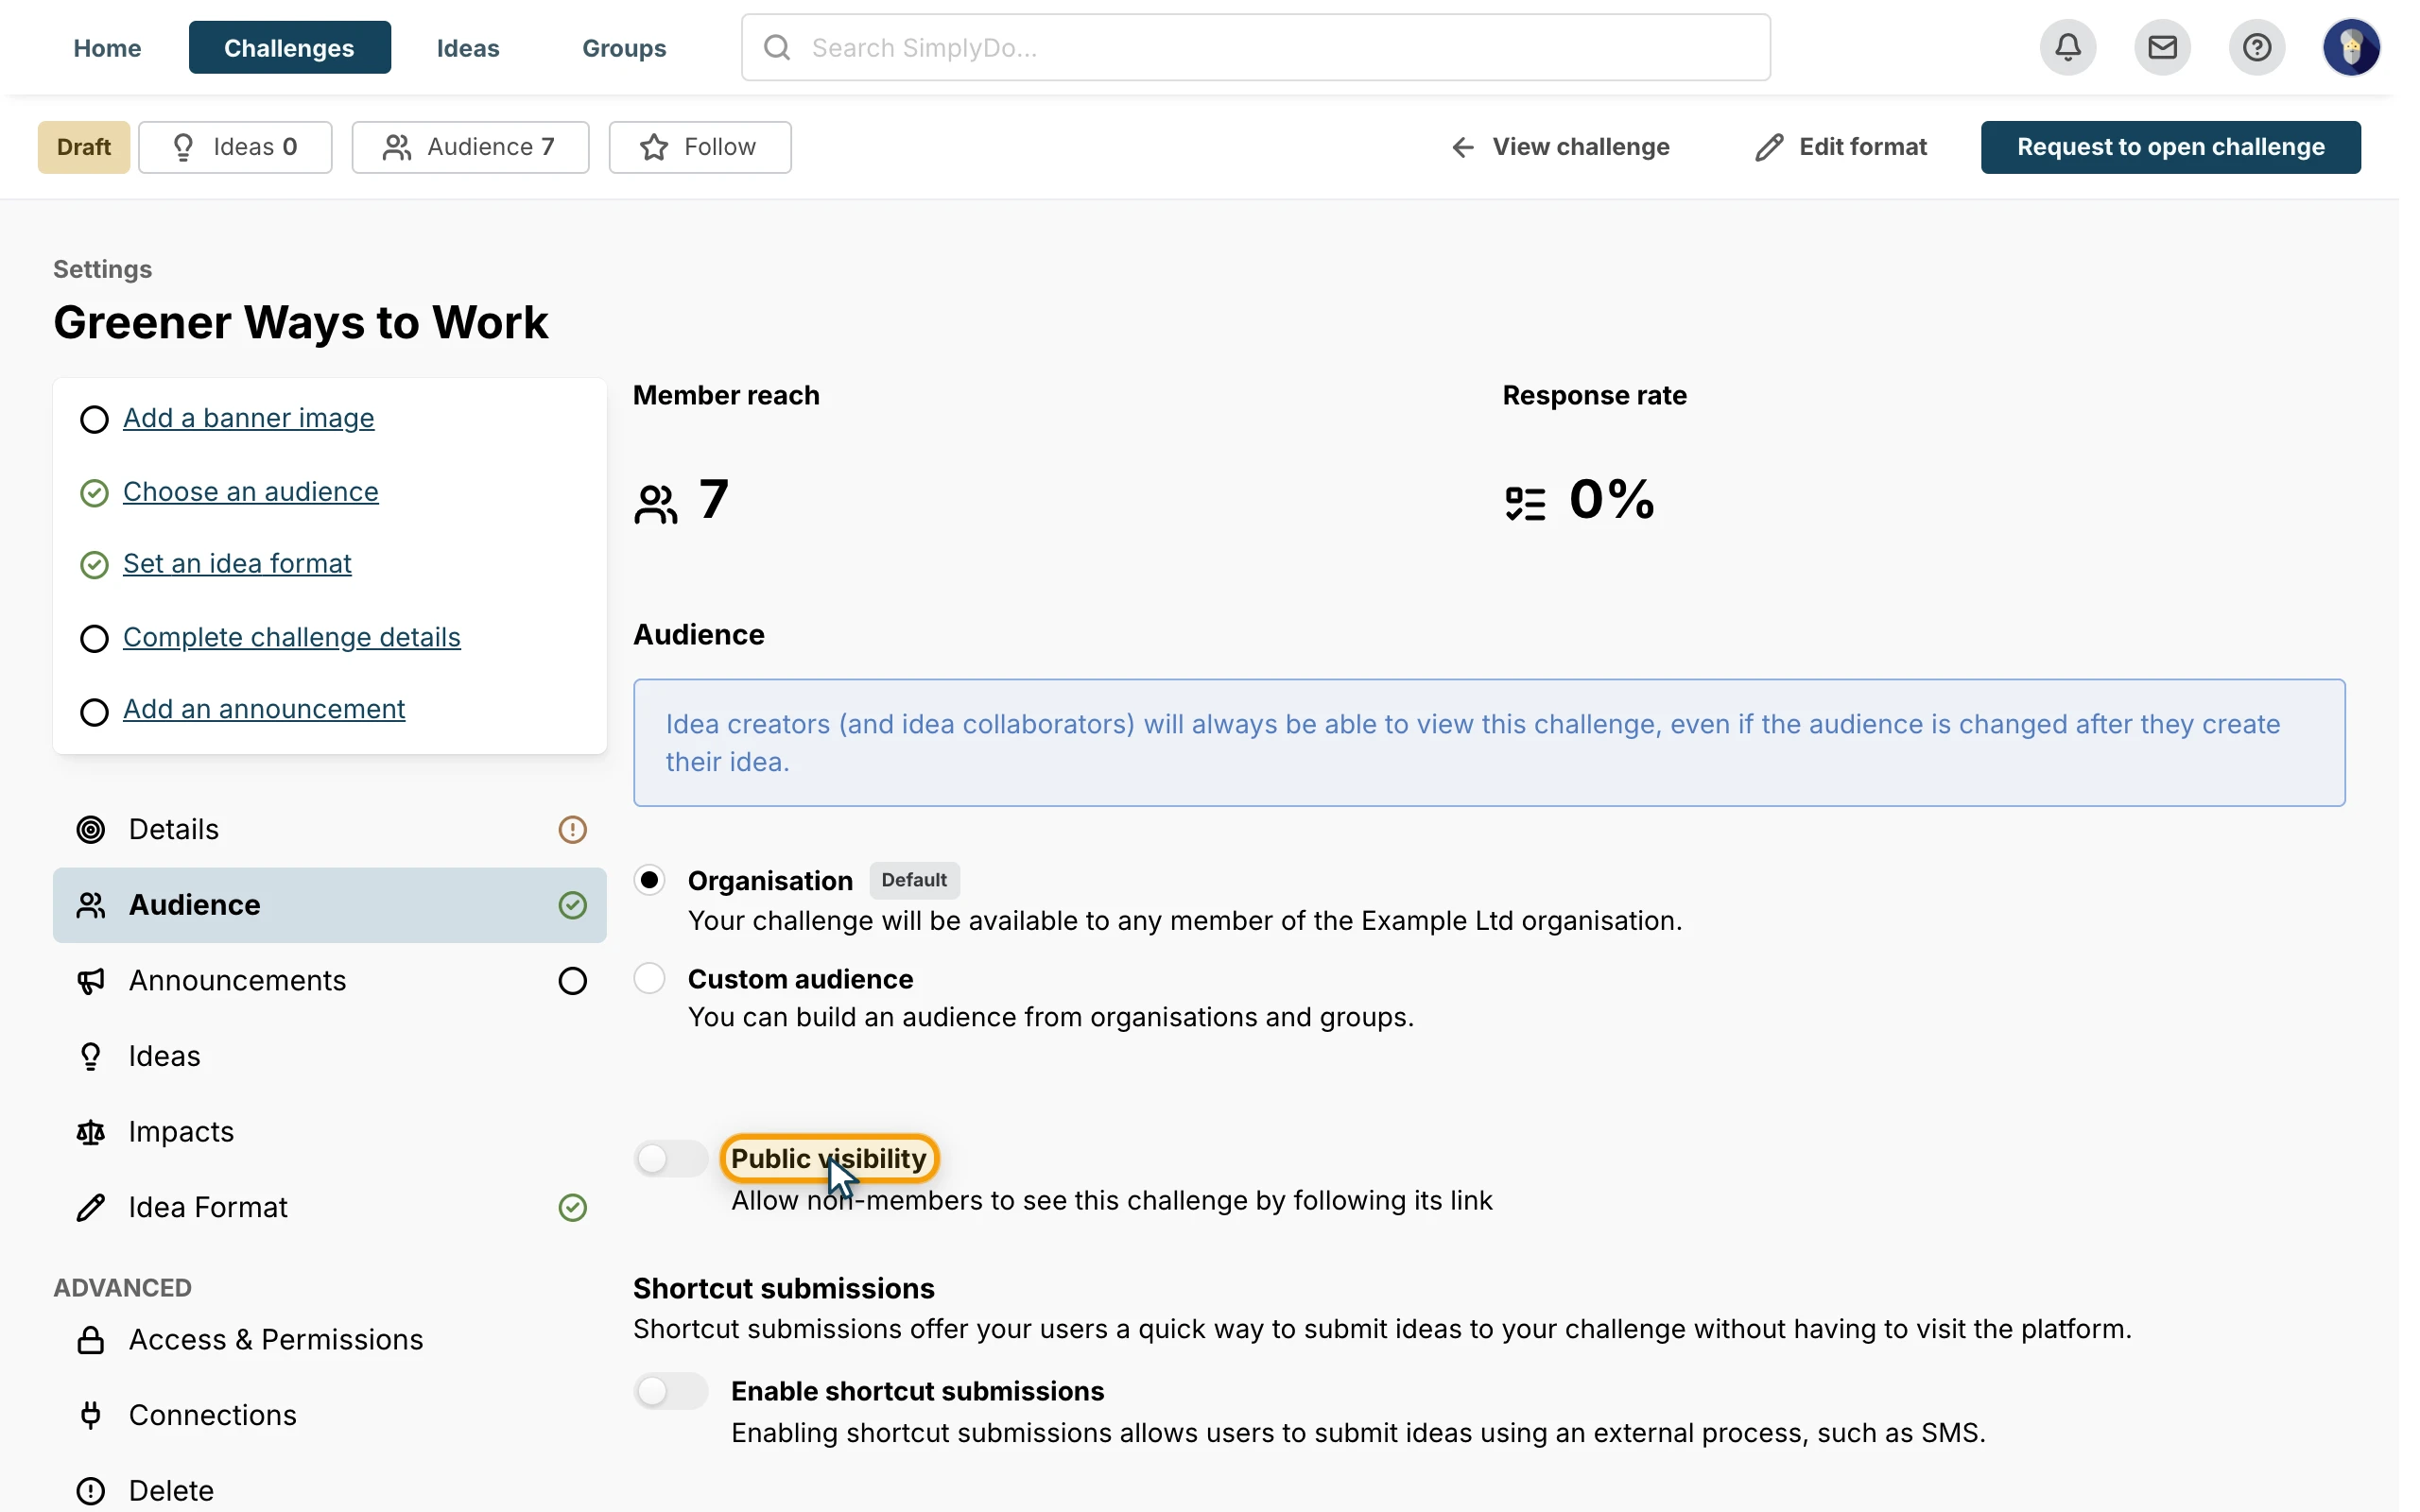
Task: Toggle Enable shortcut submissions switch
Action: click(671, 1391)
